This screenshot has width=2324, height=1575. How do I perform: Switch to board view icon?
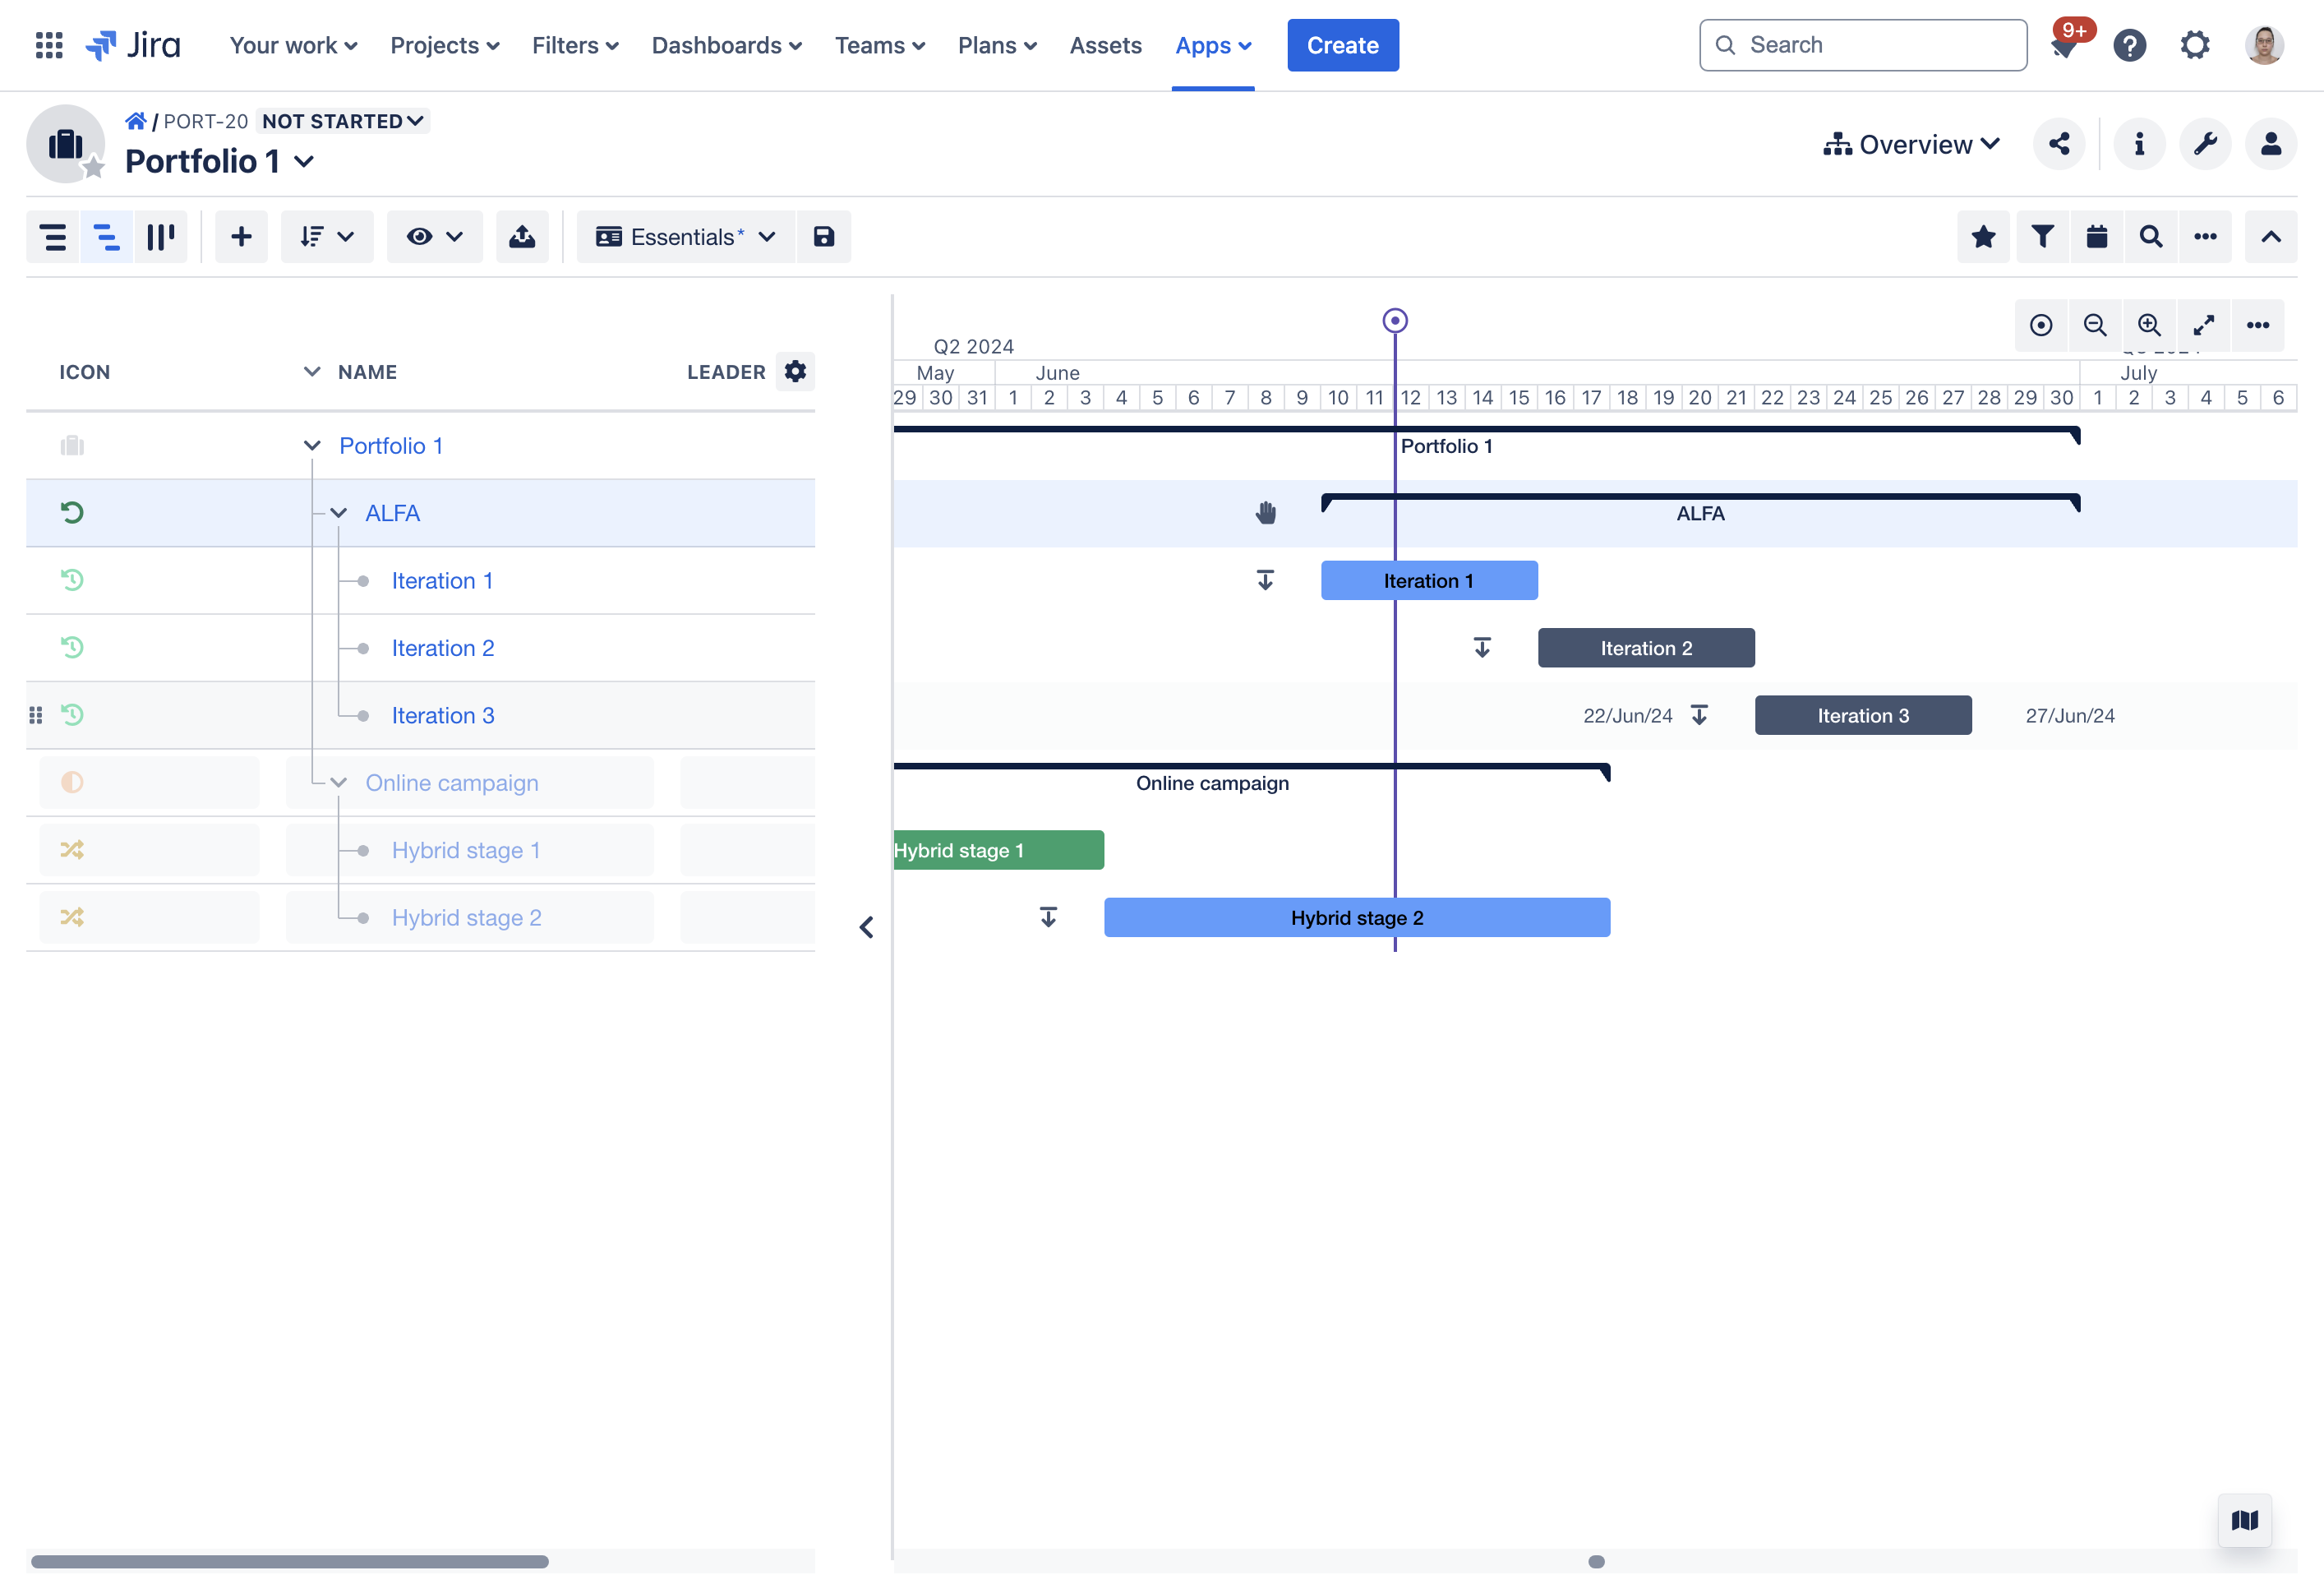click(x=160, y=237)
